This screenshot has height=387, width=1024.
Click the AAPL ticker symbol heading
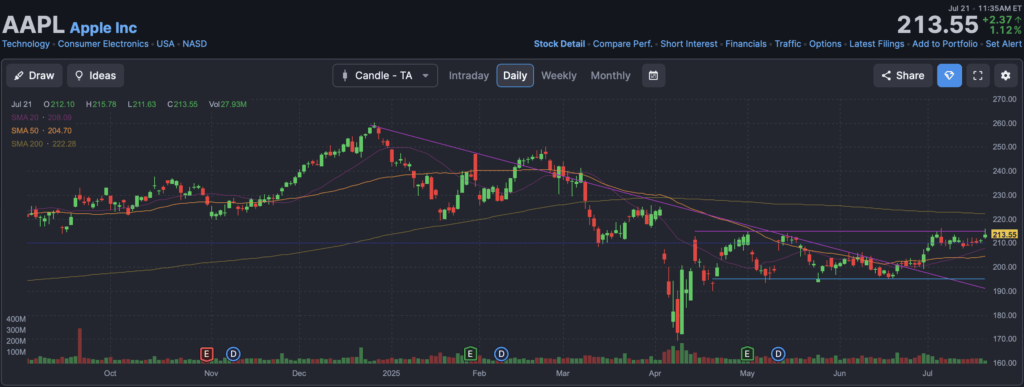coord(33,25)
